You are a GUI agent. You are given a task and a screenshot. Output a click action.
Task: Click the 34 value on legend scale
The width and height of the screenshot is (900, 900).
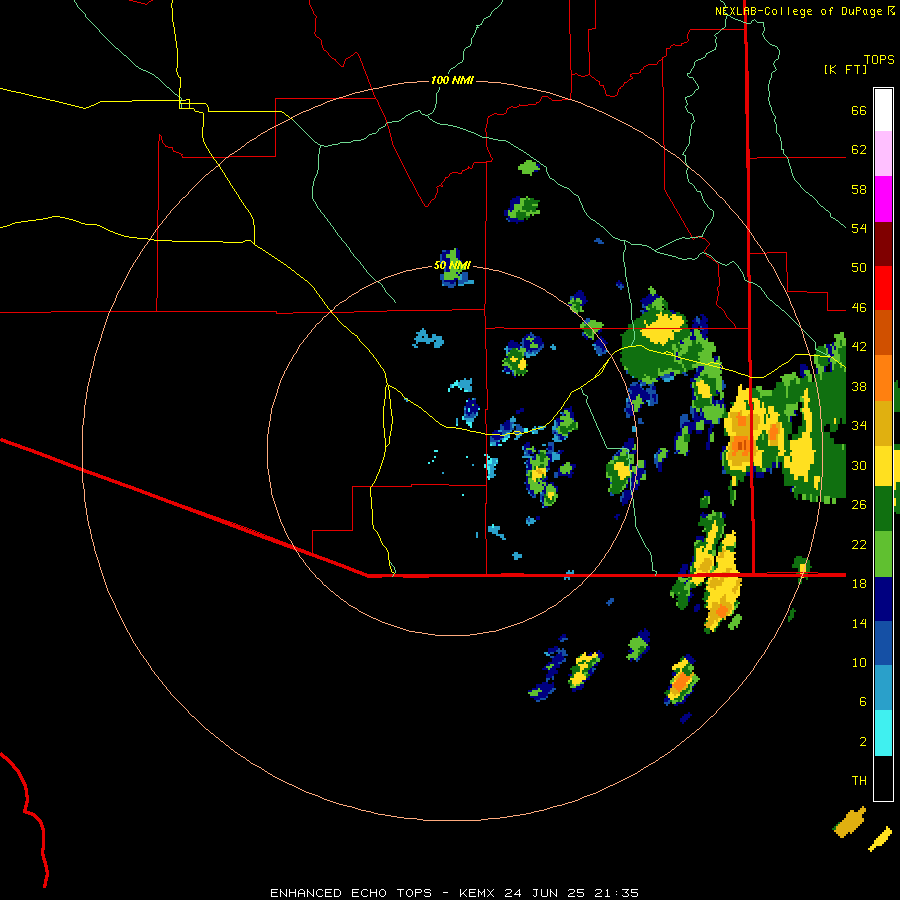[x=859, y=425]
